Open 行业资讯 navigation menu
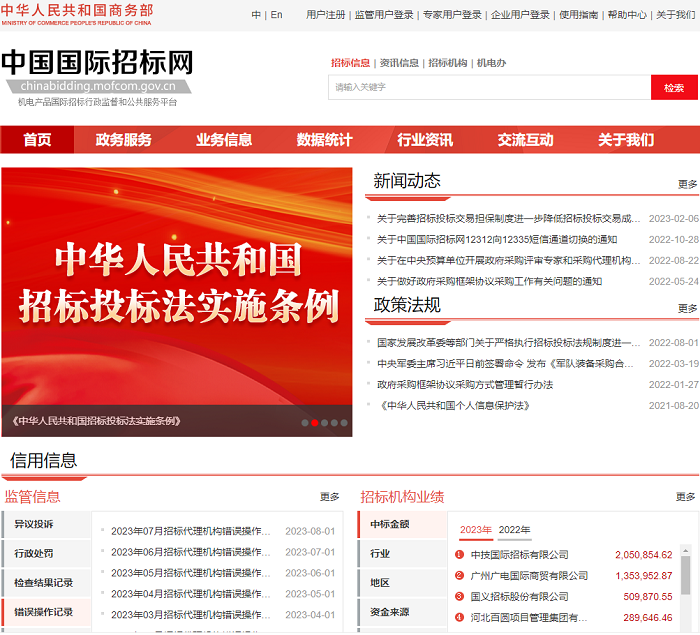The width and height of the screenshot is (700, 635). pyautogui.click(x=425, y=140)
